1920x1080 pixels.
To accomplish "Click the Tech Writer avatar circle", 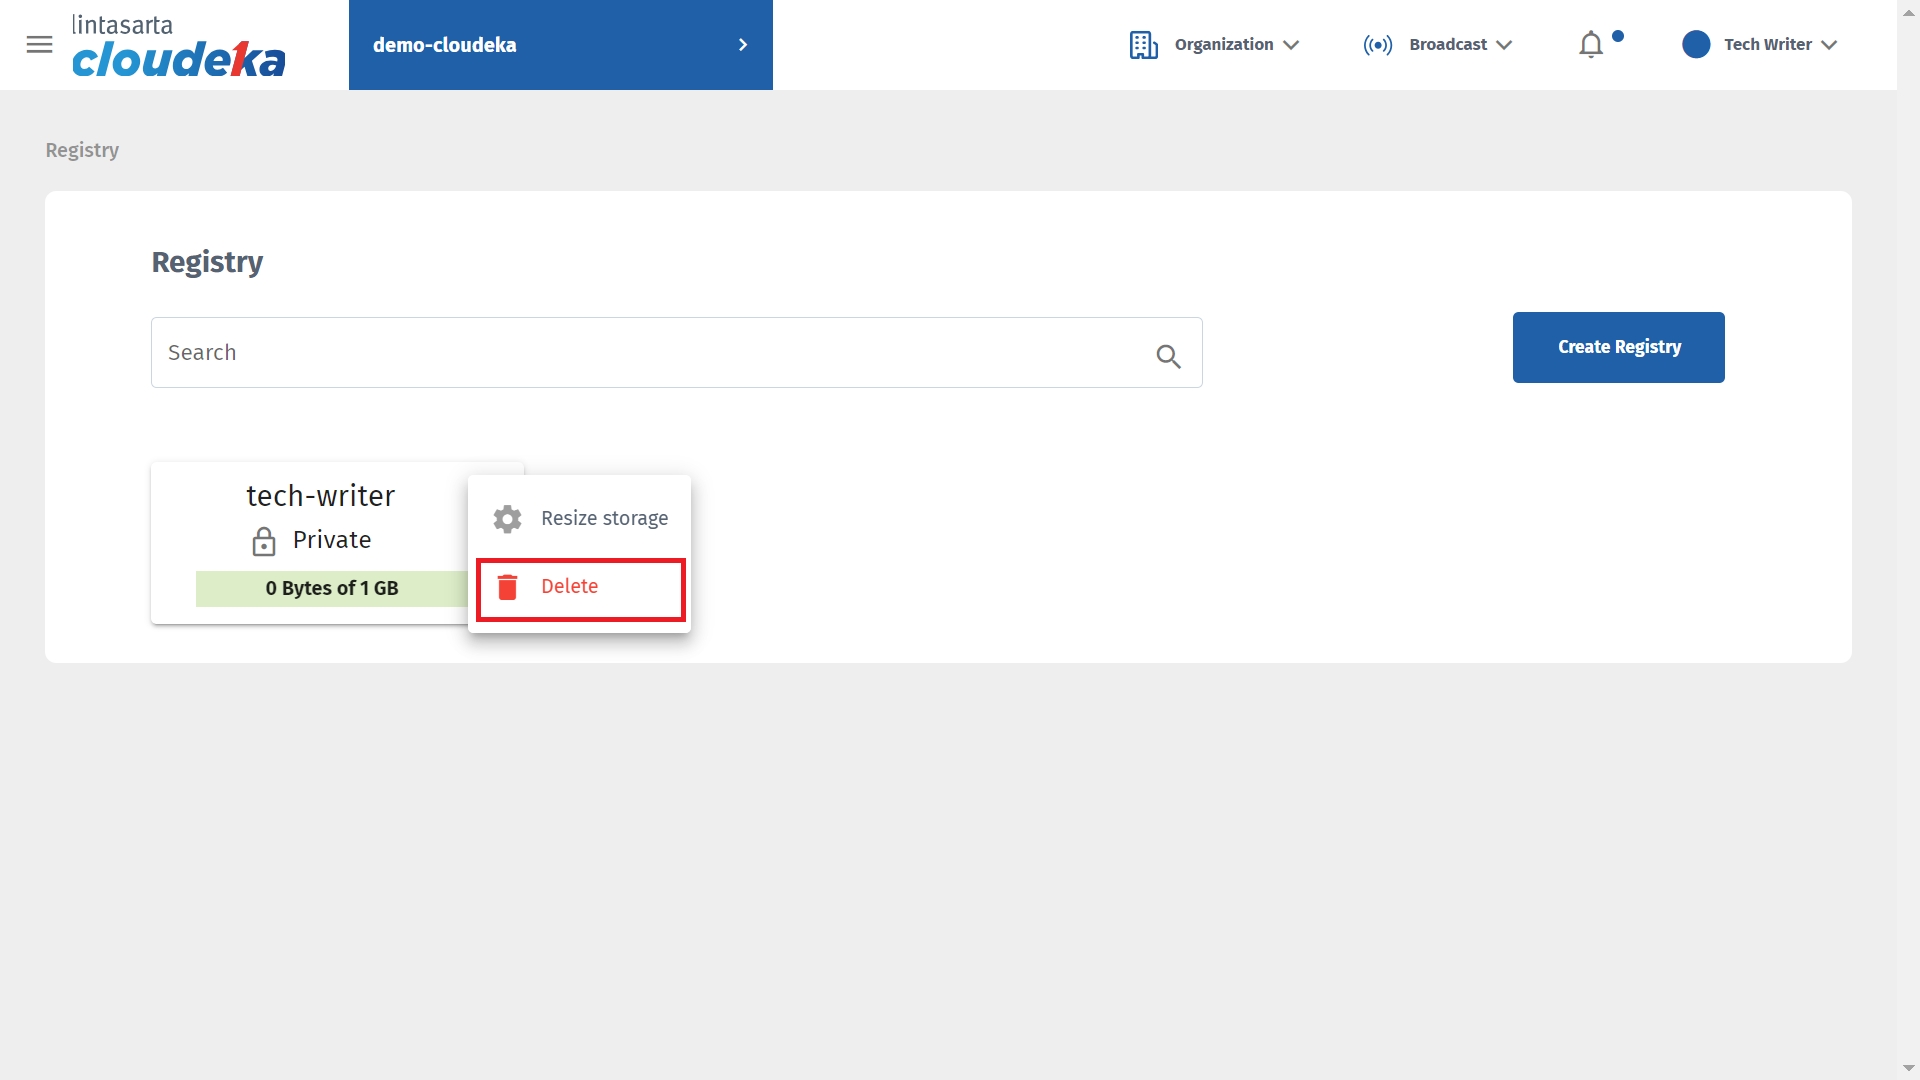I will click(1696, 45).
